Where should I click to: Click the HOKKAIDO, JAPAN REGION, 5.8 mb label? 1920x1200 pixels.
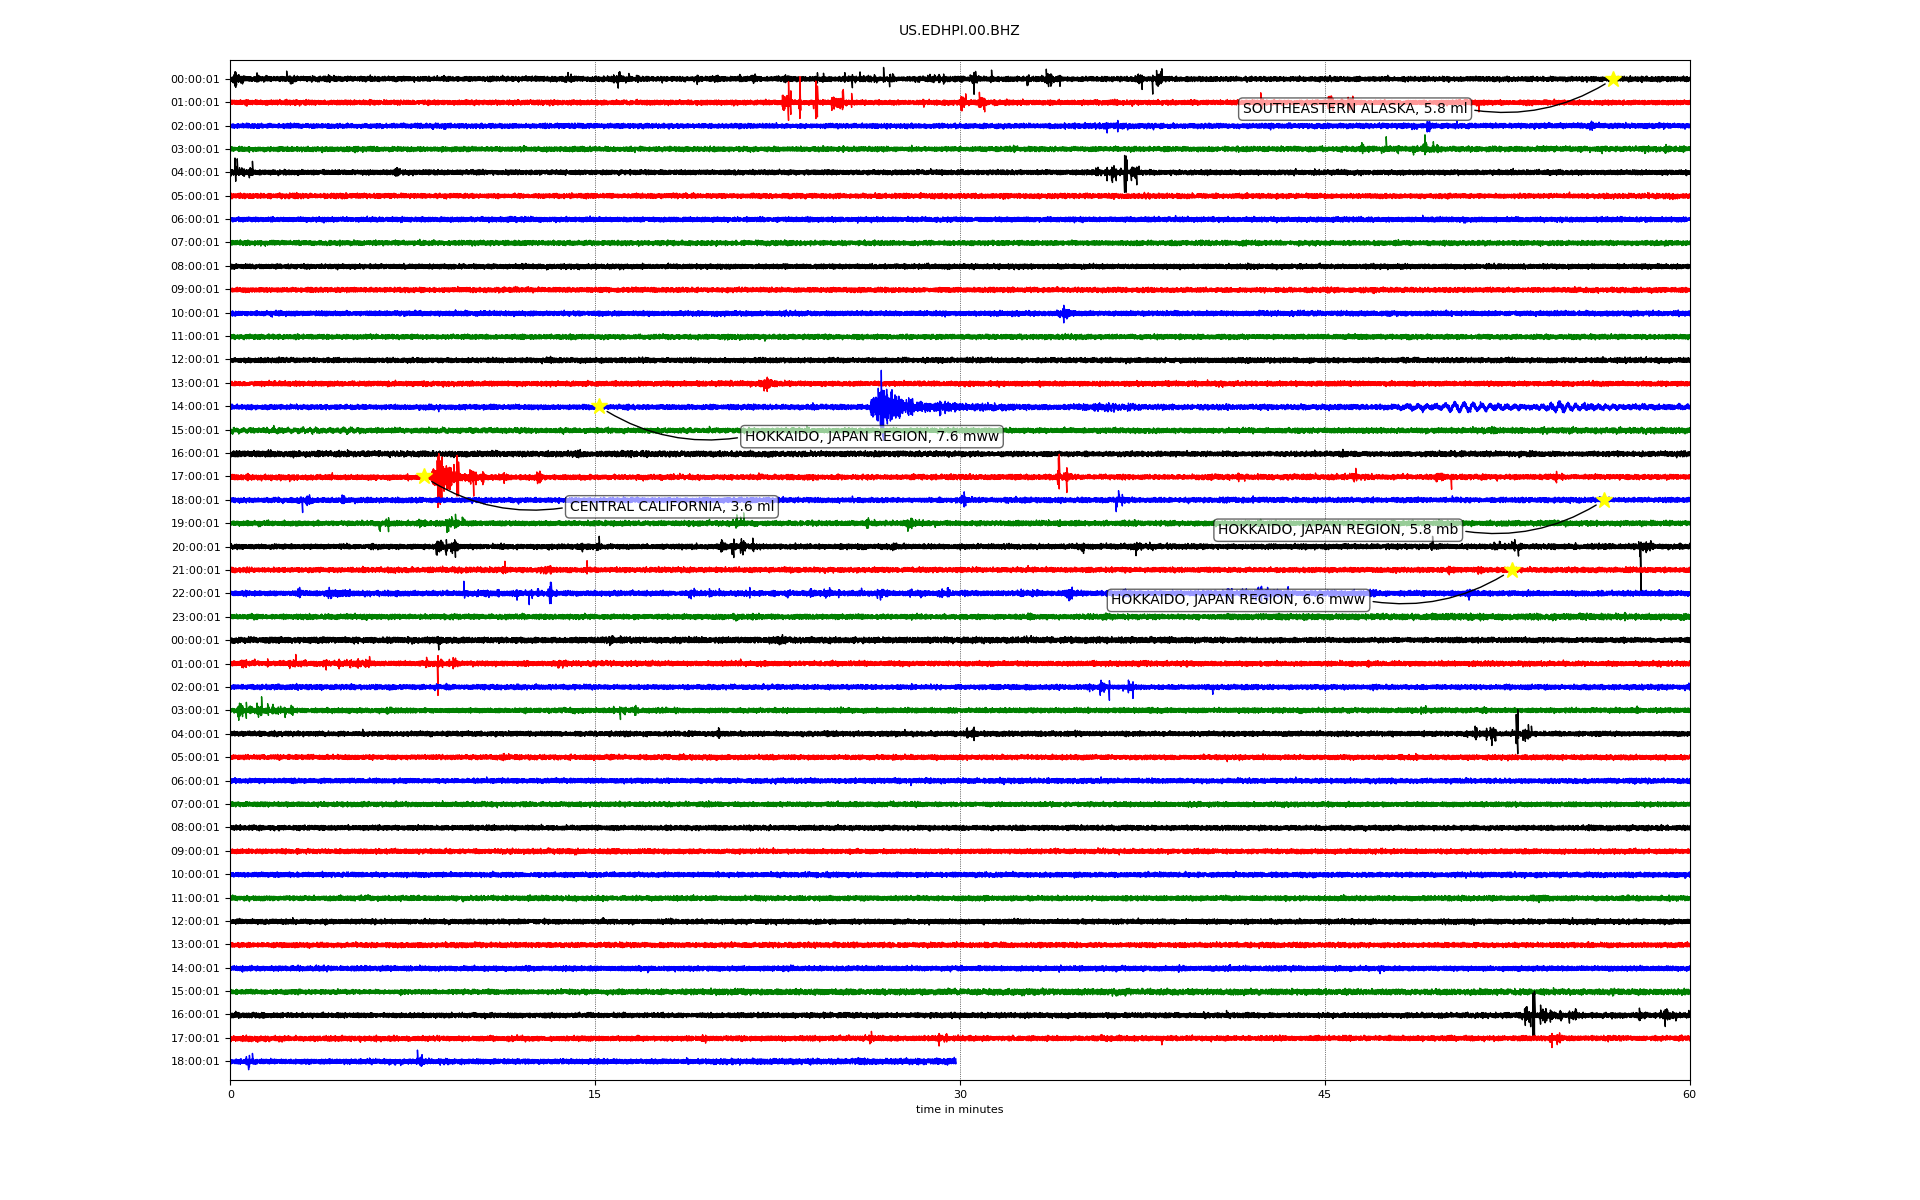(x=1337, y=530)
